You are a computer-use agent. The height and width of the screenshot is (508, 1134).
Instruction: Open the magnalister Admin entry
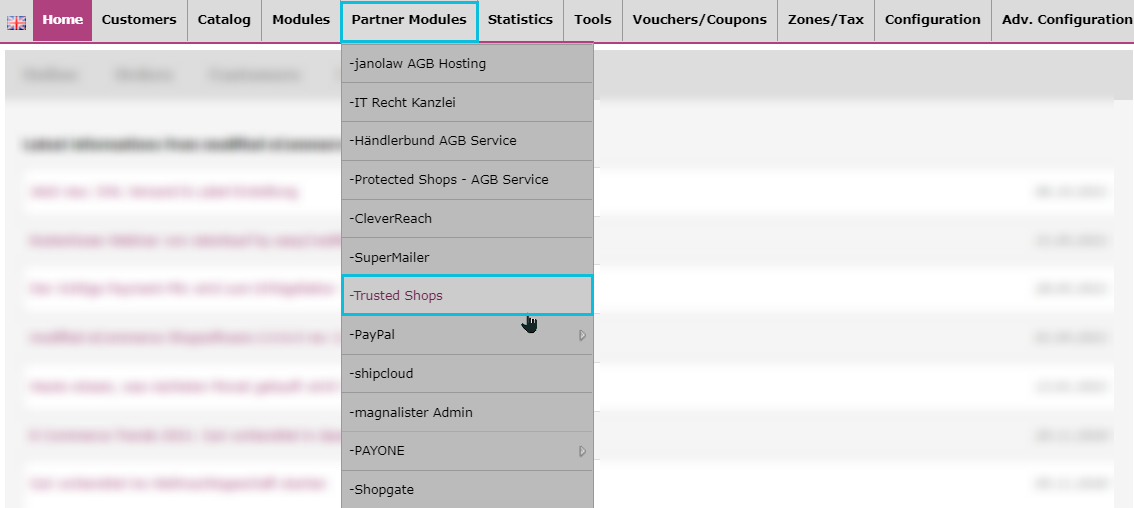point(467,412)
